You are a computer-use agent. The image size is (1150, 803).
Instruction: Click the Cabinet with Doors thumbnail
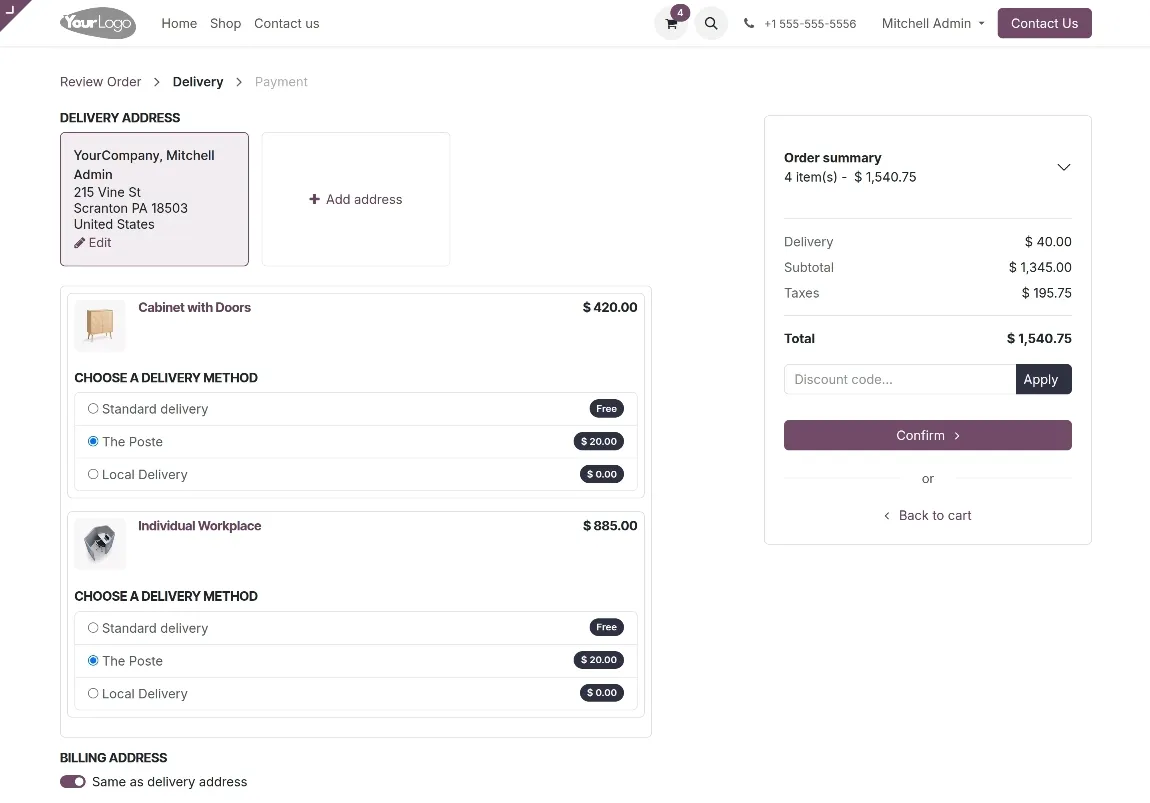coord(100,325)
